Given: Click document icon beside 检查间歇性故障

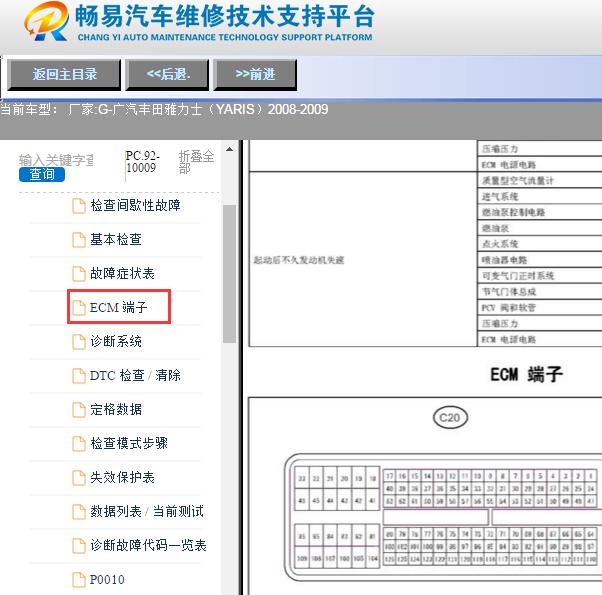Looking at the screenshot, I should click(79, 206).
